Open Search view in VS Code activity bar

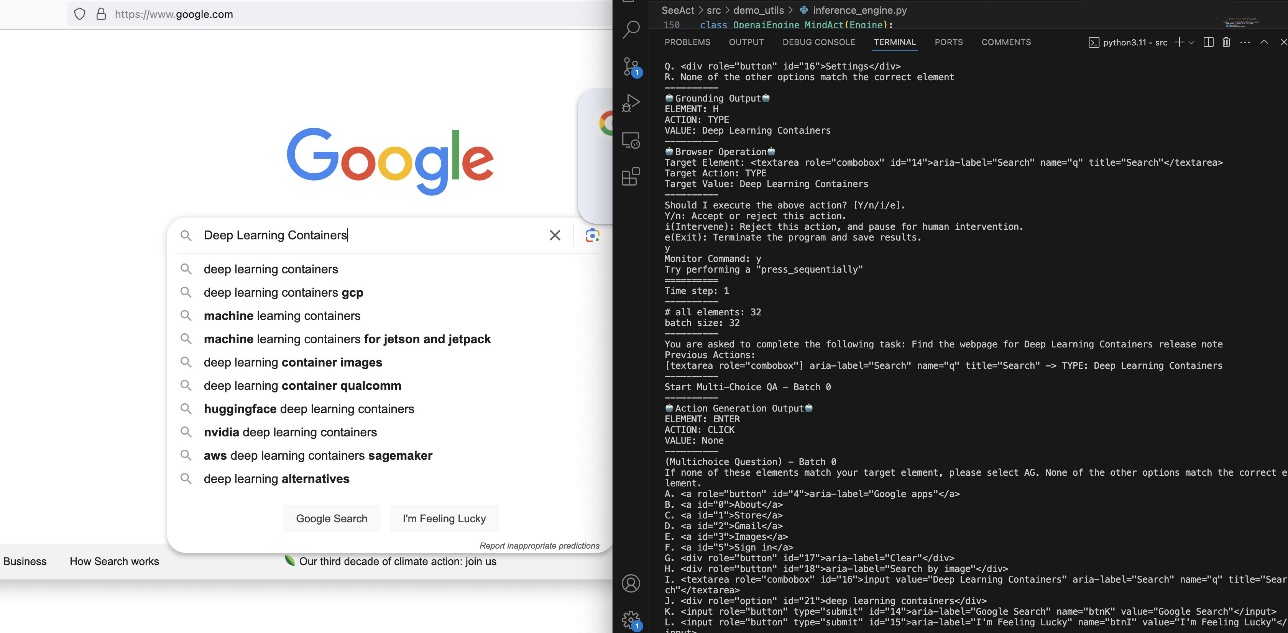[x=631, y=31]
